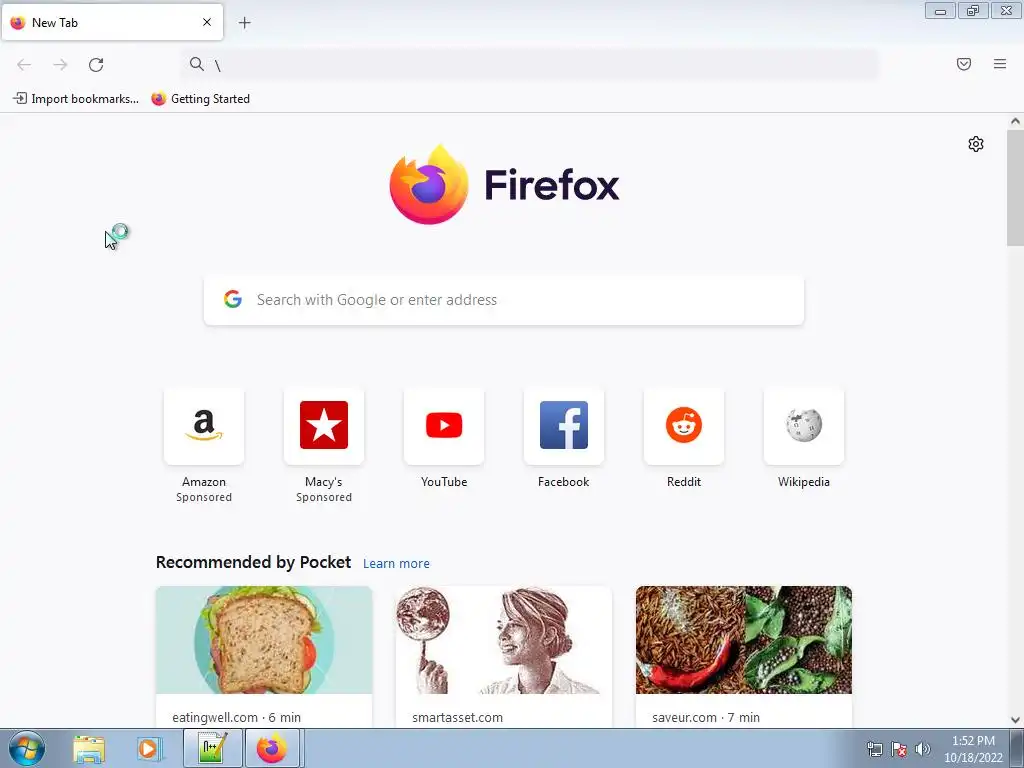Open the eatingwell.com sandwich article thumbnail
The image size is (1024, 768).
(x=264, y=639)
